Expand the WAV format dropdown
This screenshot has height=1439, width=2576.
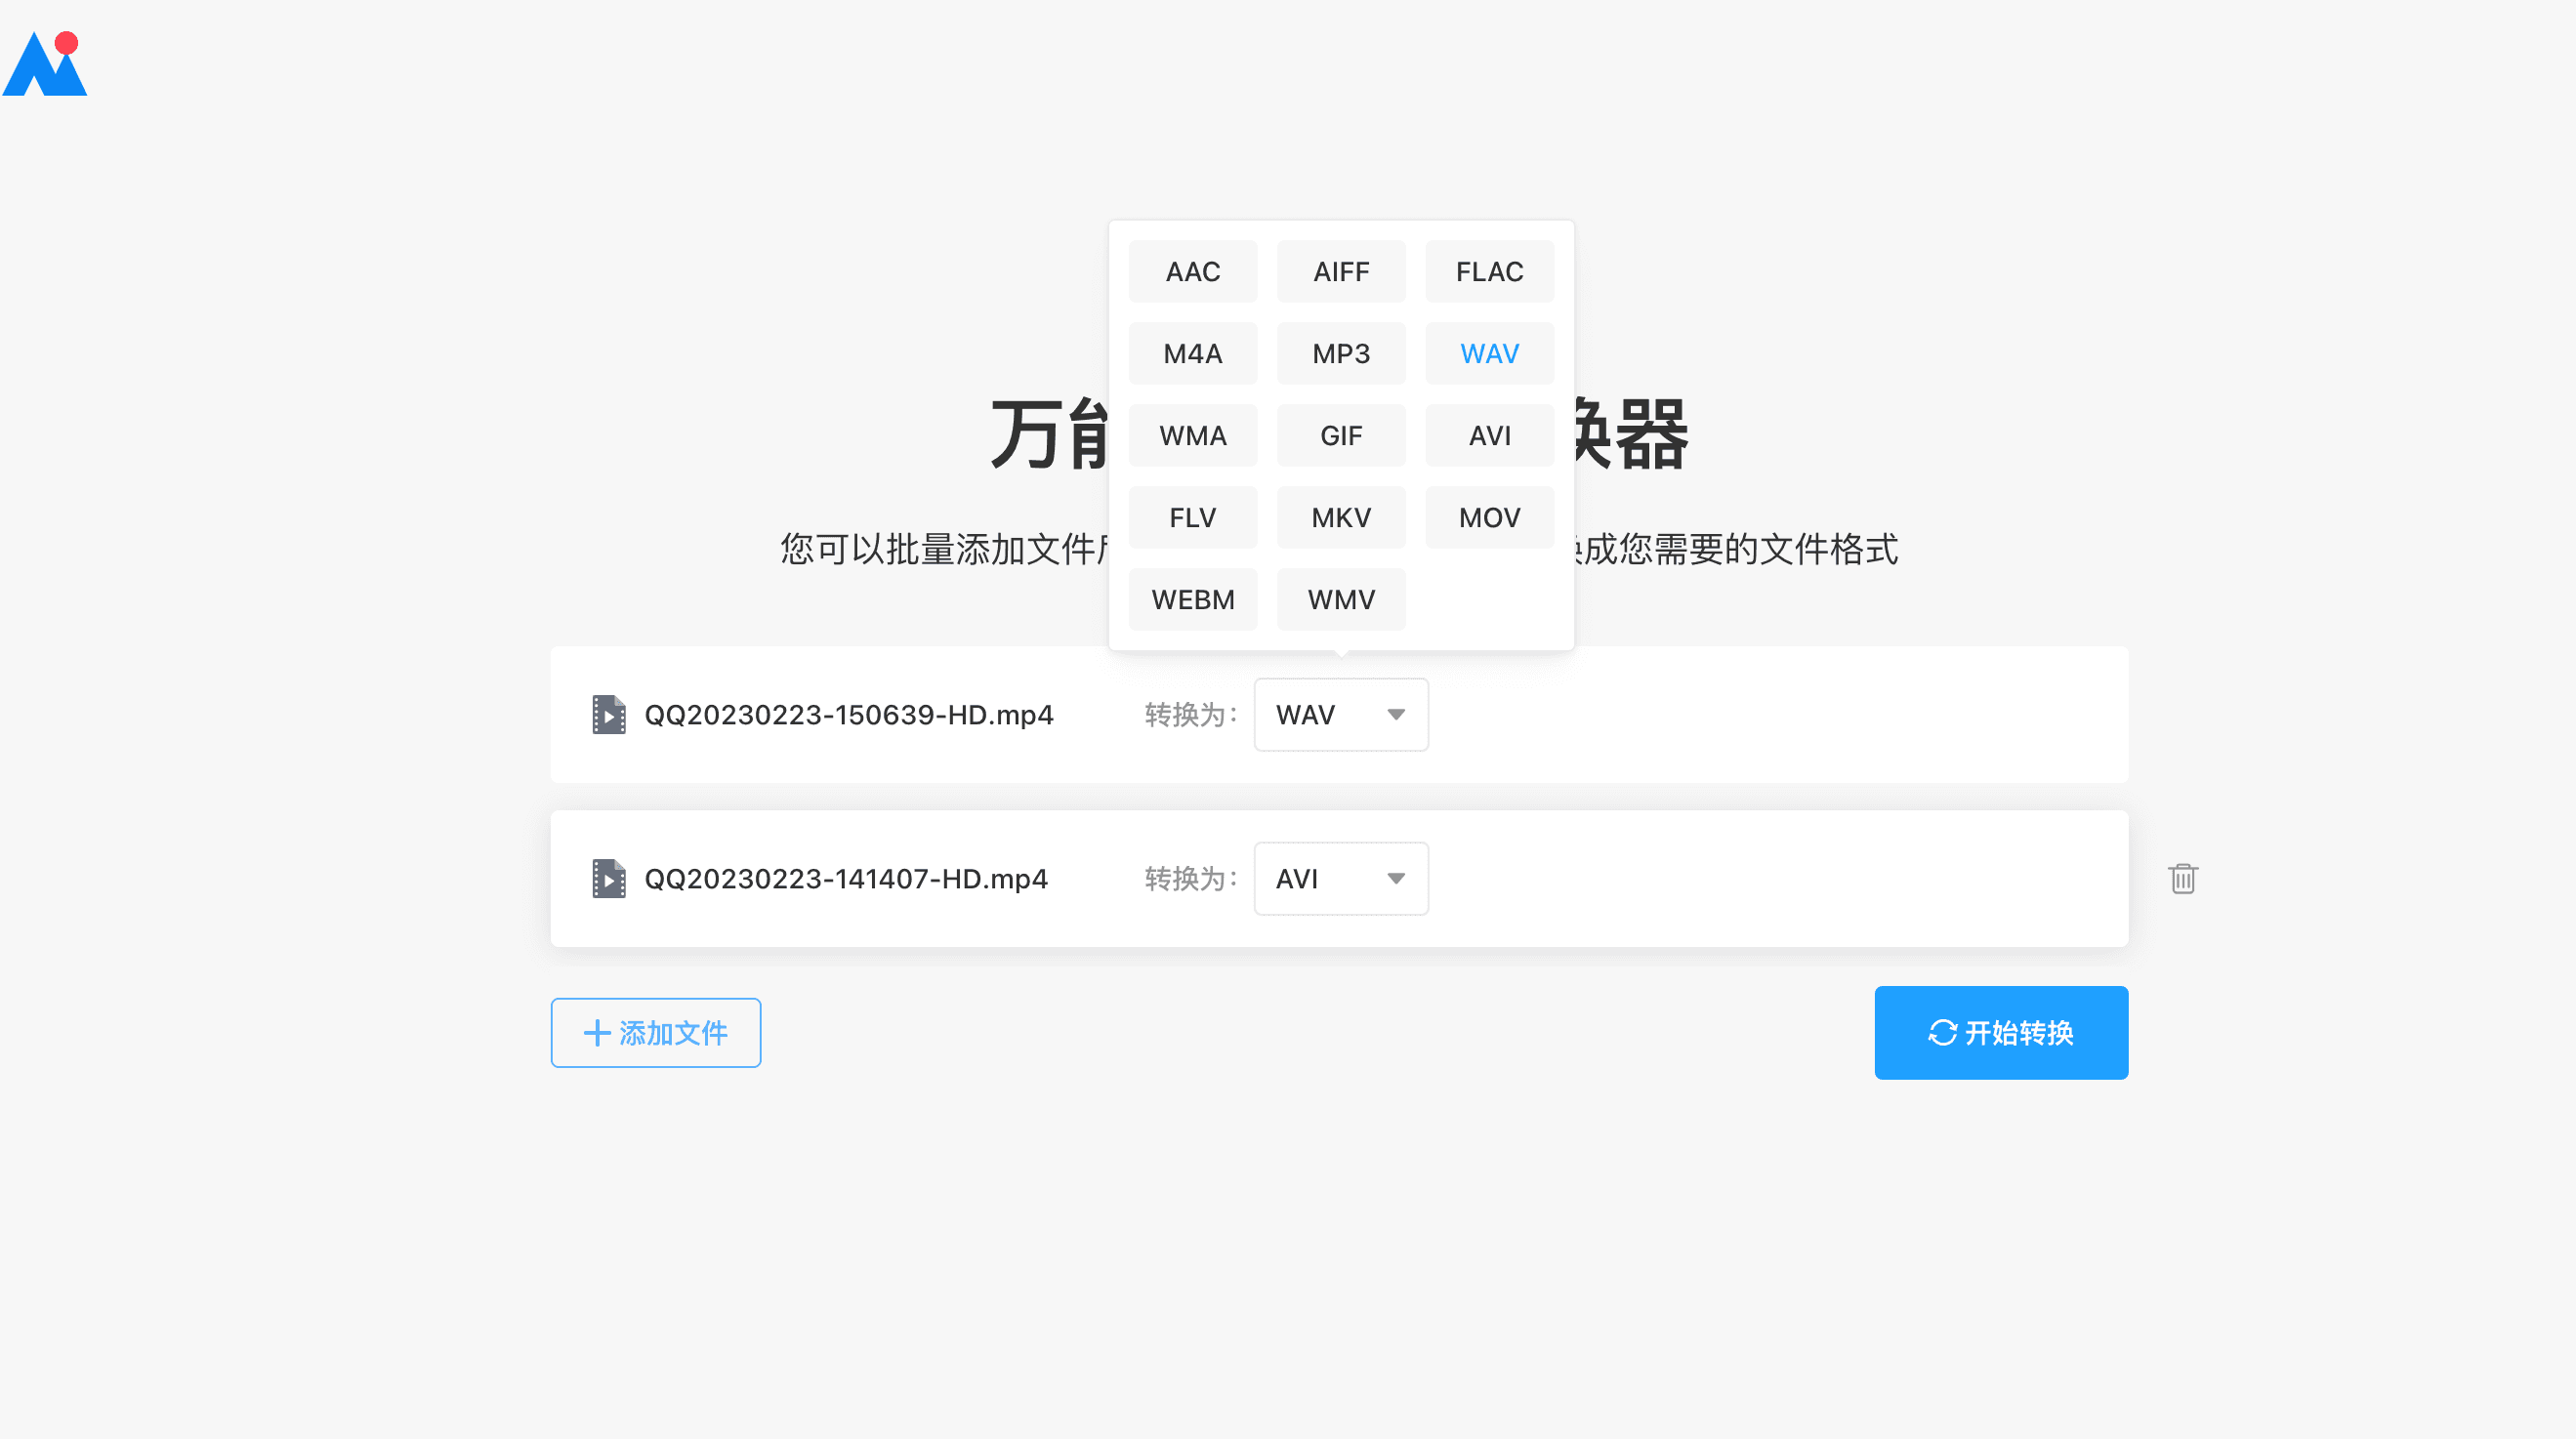click(x=1340, y=715)
